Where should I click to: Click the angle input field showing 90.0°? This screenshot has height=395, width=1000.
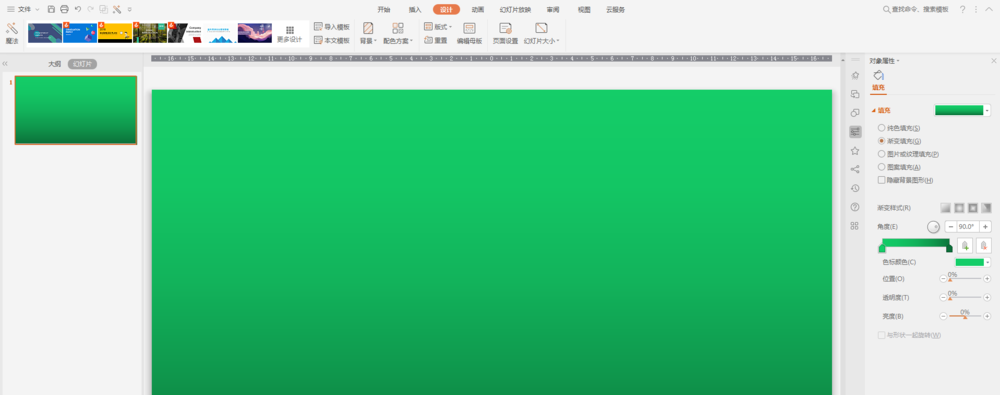pos(967,227)
